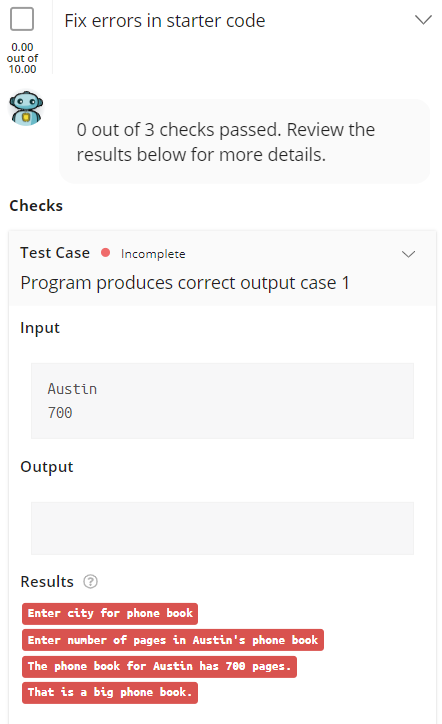Click the That is a big phone book result
Image resolution: width=442 pixels, height=724 pixels.
(110, 693)
